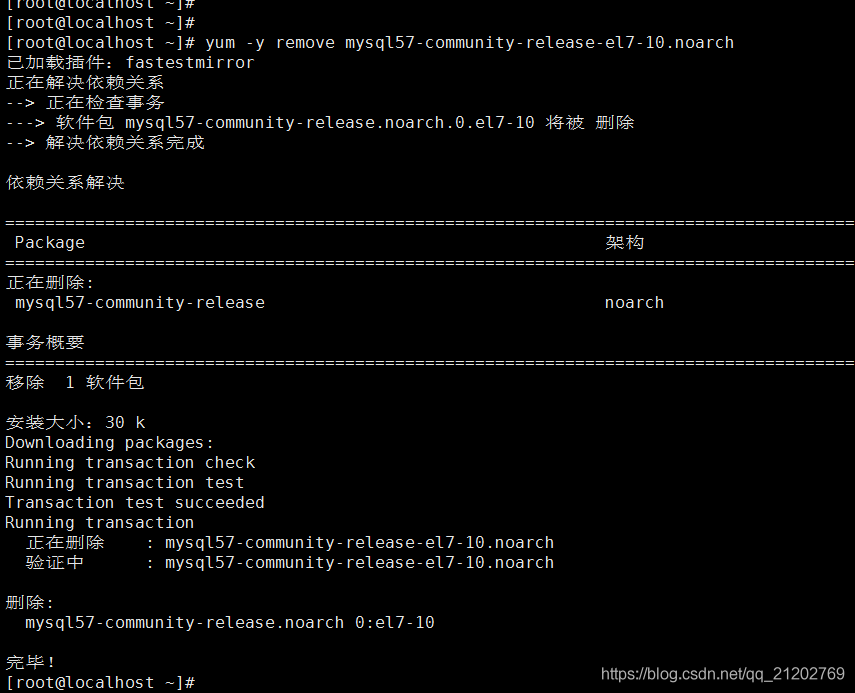
Task: Click the 'Transaction test succeeded' line
Action: 135,503
